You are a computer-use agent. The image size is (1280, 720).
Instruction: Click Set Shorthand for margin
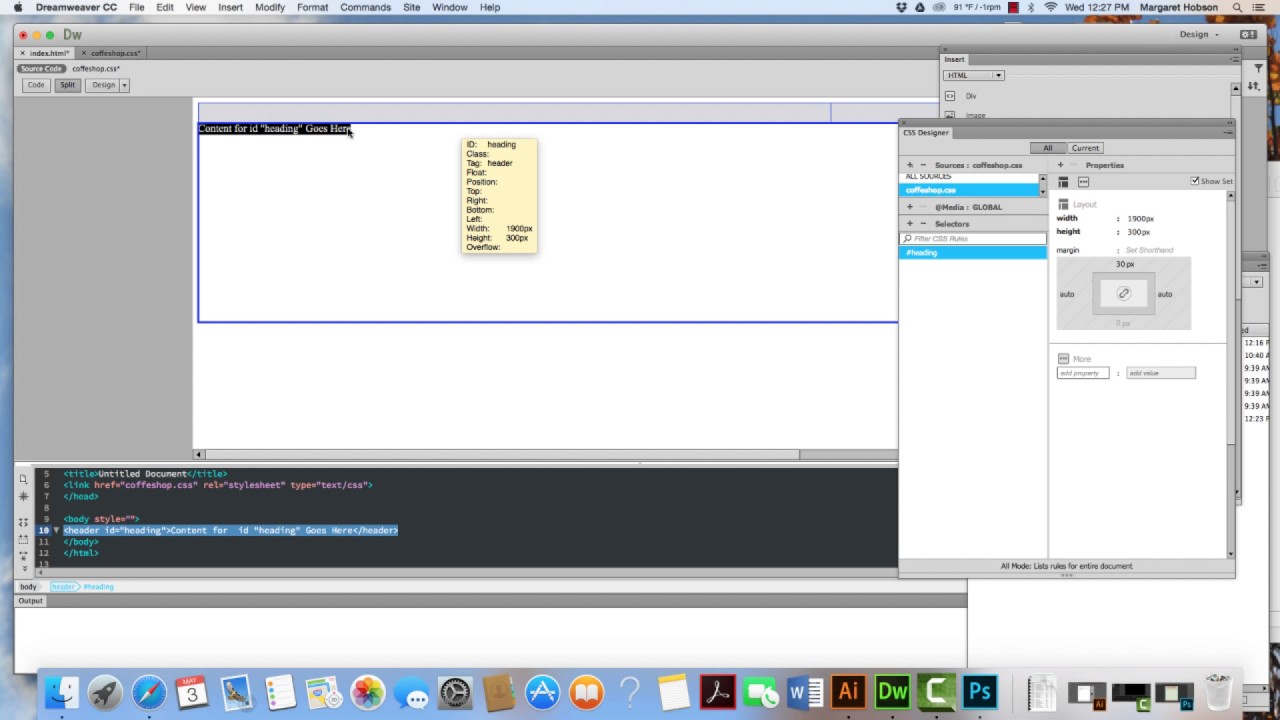(x=1149, y=250)
